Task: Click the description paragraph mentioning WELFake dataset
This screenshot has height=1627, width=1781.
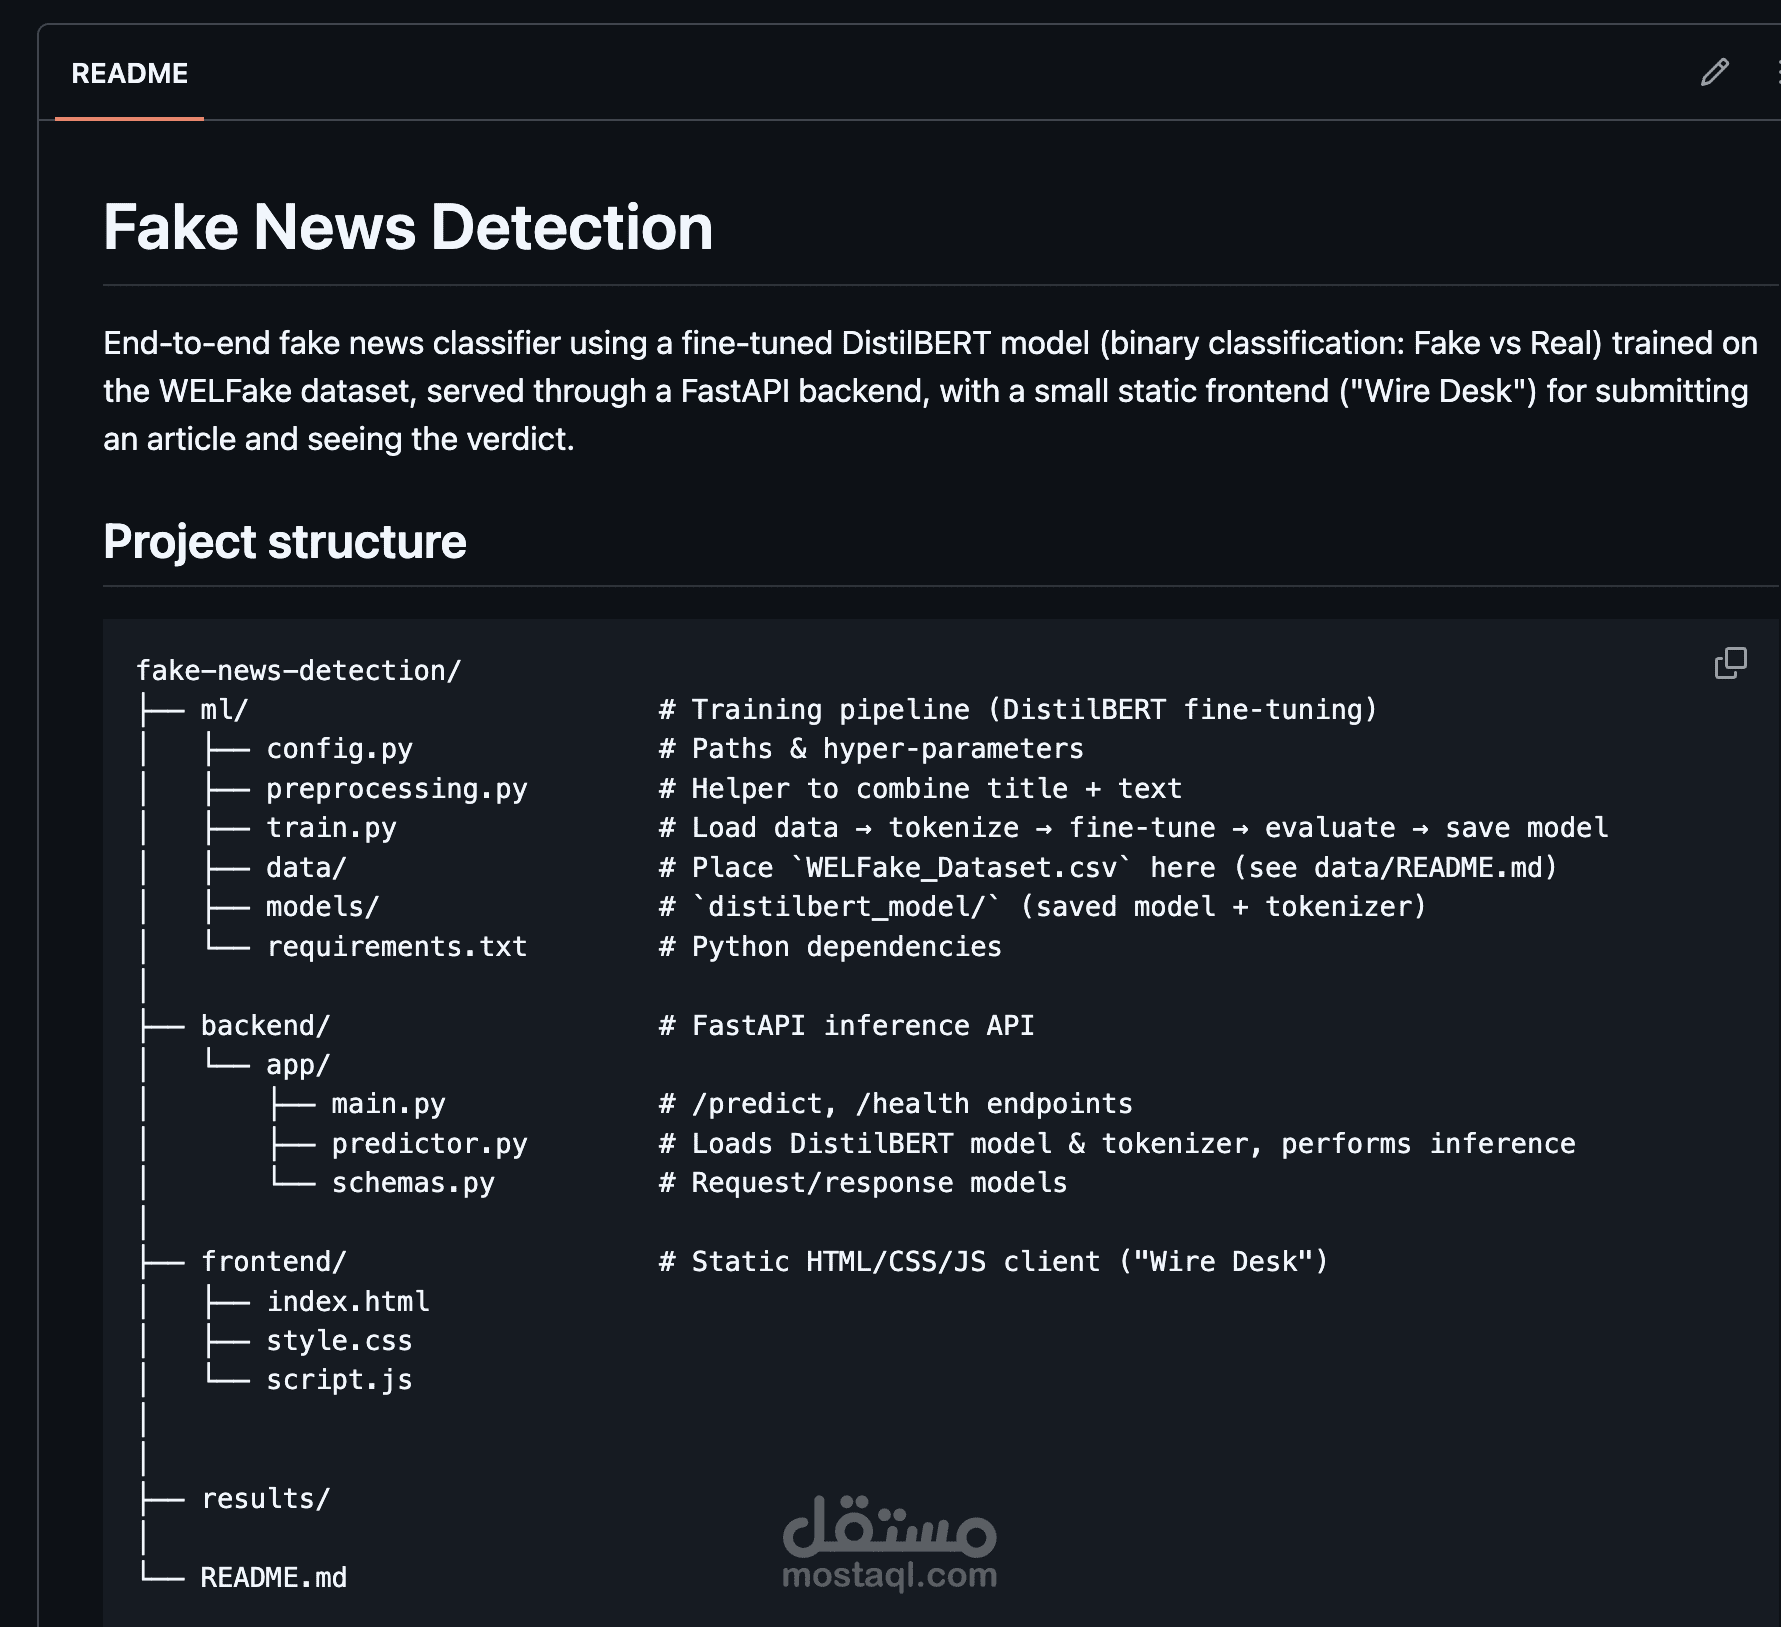Action: 930,391
